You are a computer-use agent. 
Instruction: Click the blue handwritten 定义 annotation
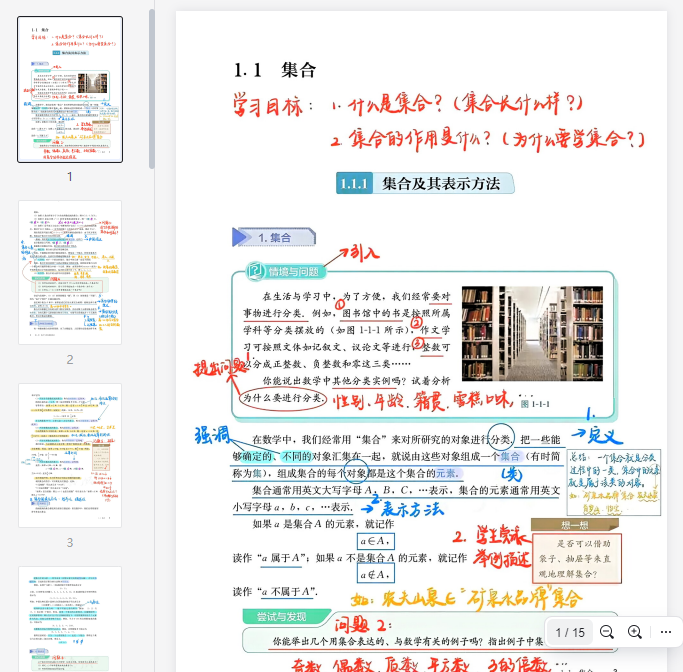(x=605, y=434)
